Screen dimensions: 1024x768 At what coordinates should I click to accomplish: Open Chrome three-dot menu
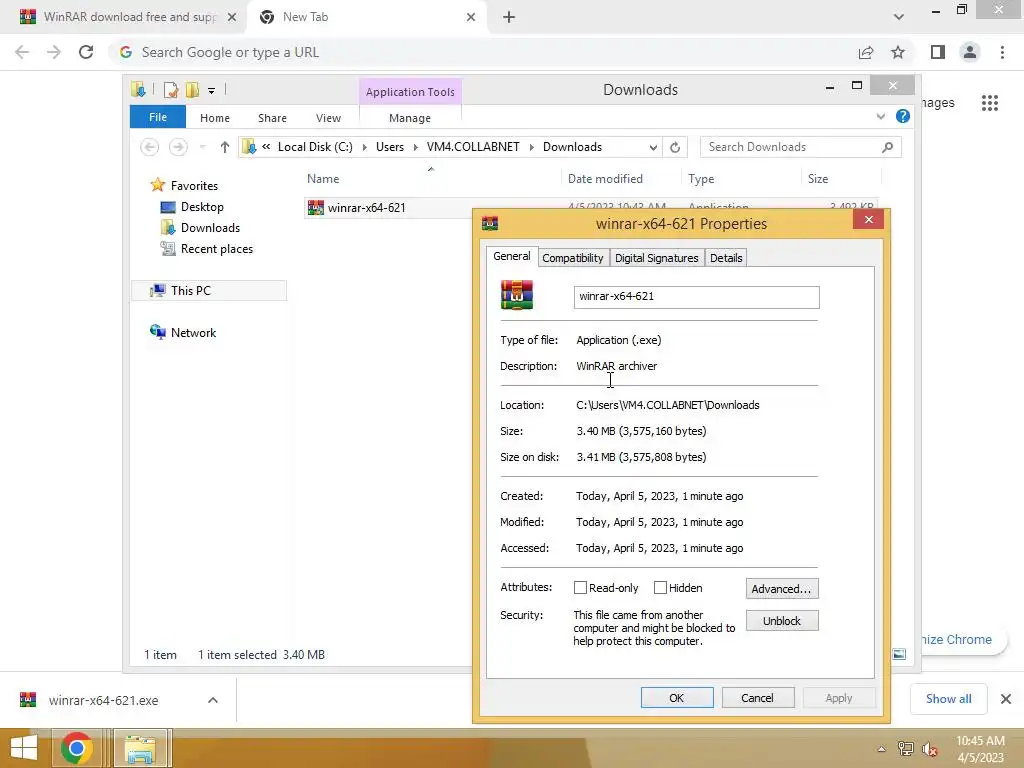click(x=1002, y=52)
